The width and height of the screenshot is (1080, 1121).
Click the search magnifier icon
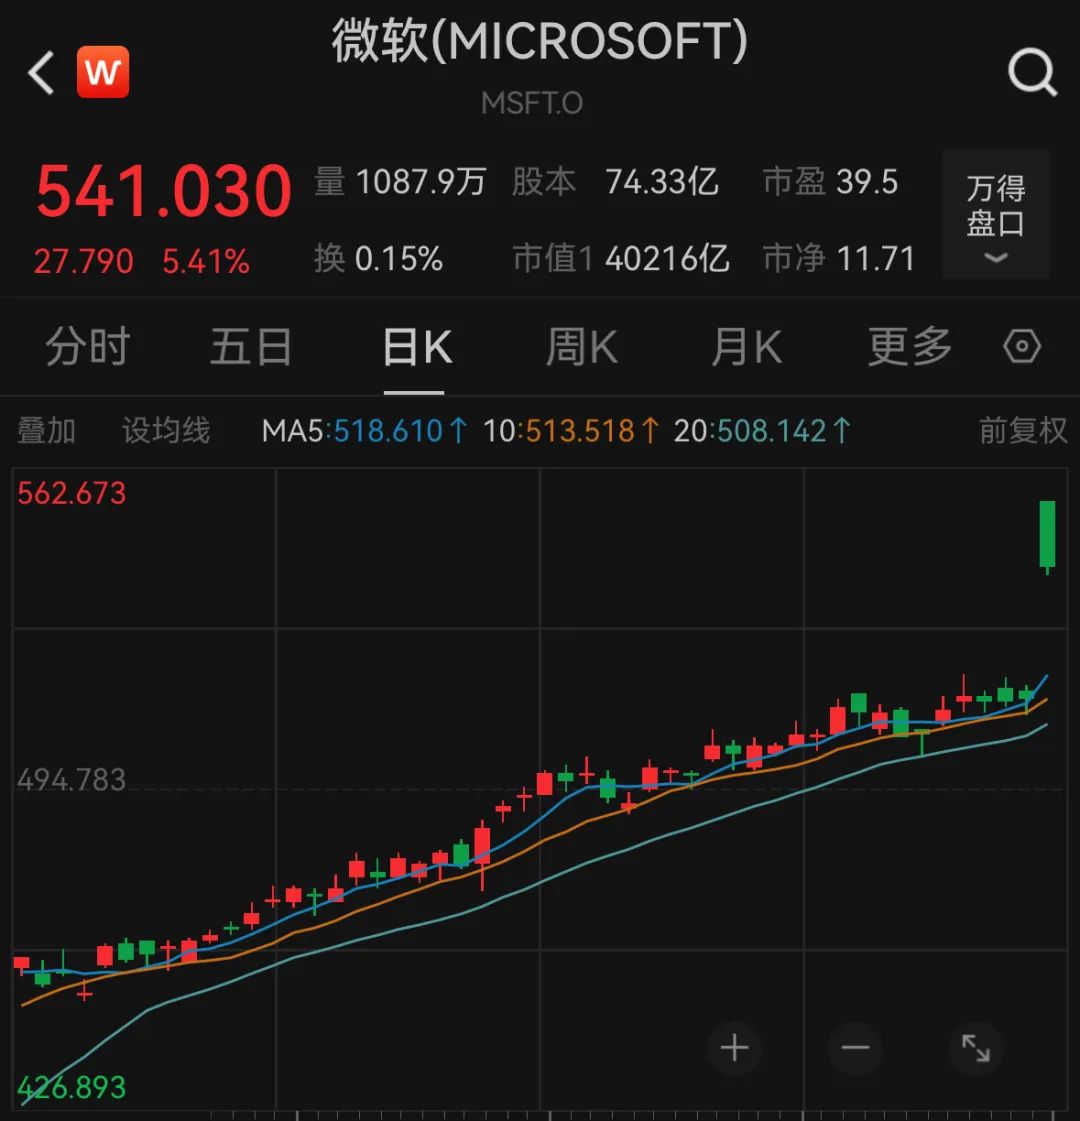(x=1031, y=72)
